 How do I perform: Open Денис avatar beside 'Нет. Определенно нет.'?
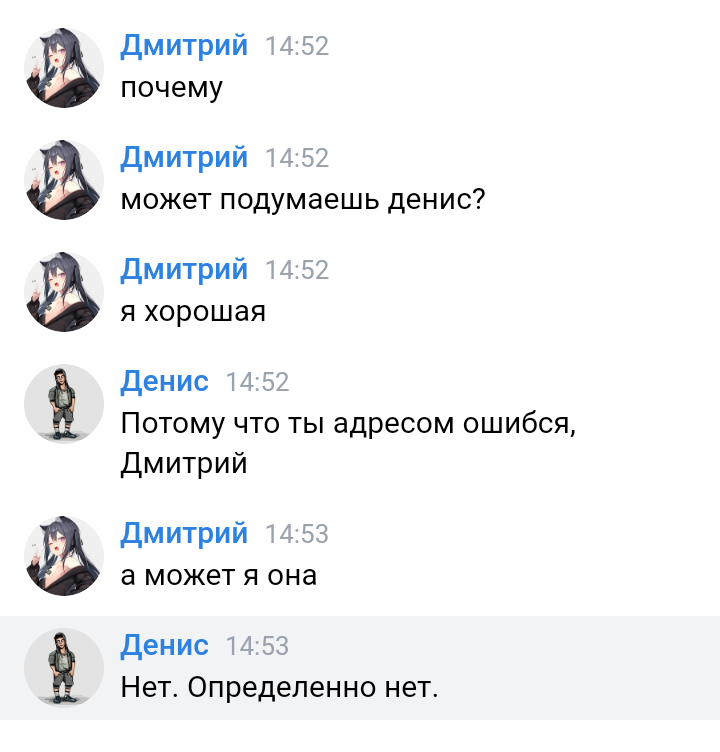click(x=64, y=668)
